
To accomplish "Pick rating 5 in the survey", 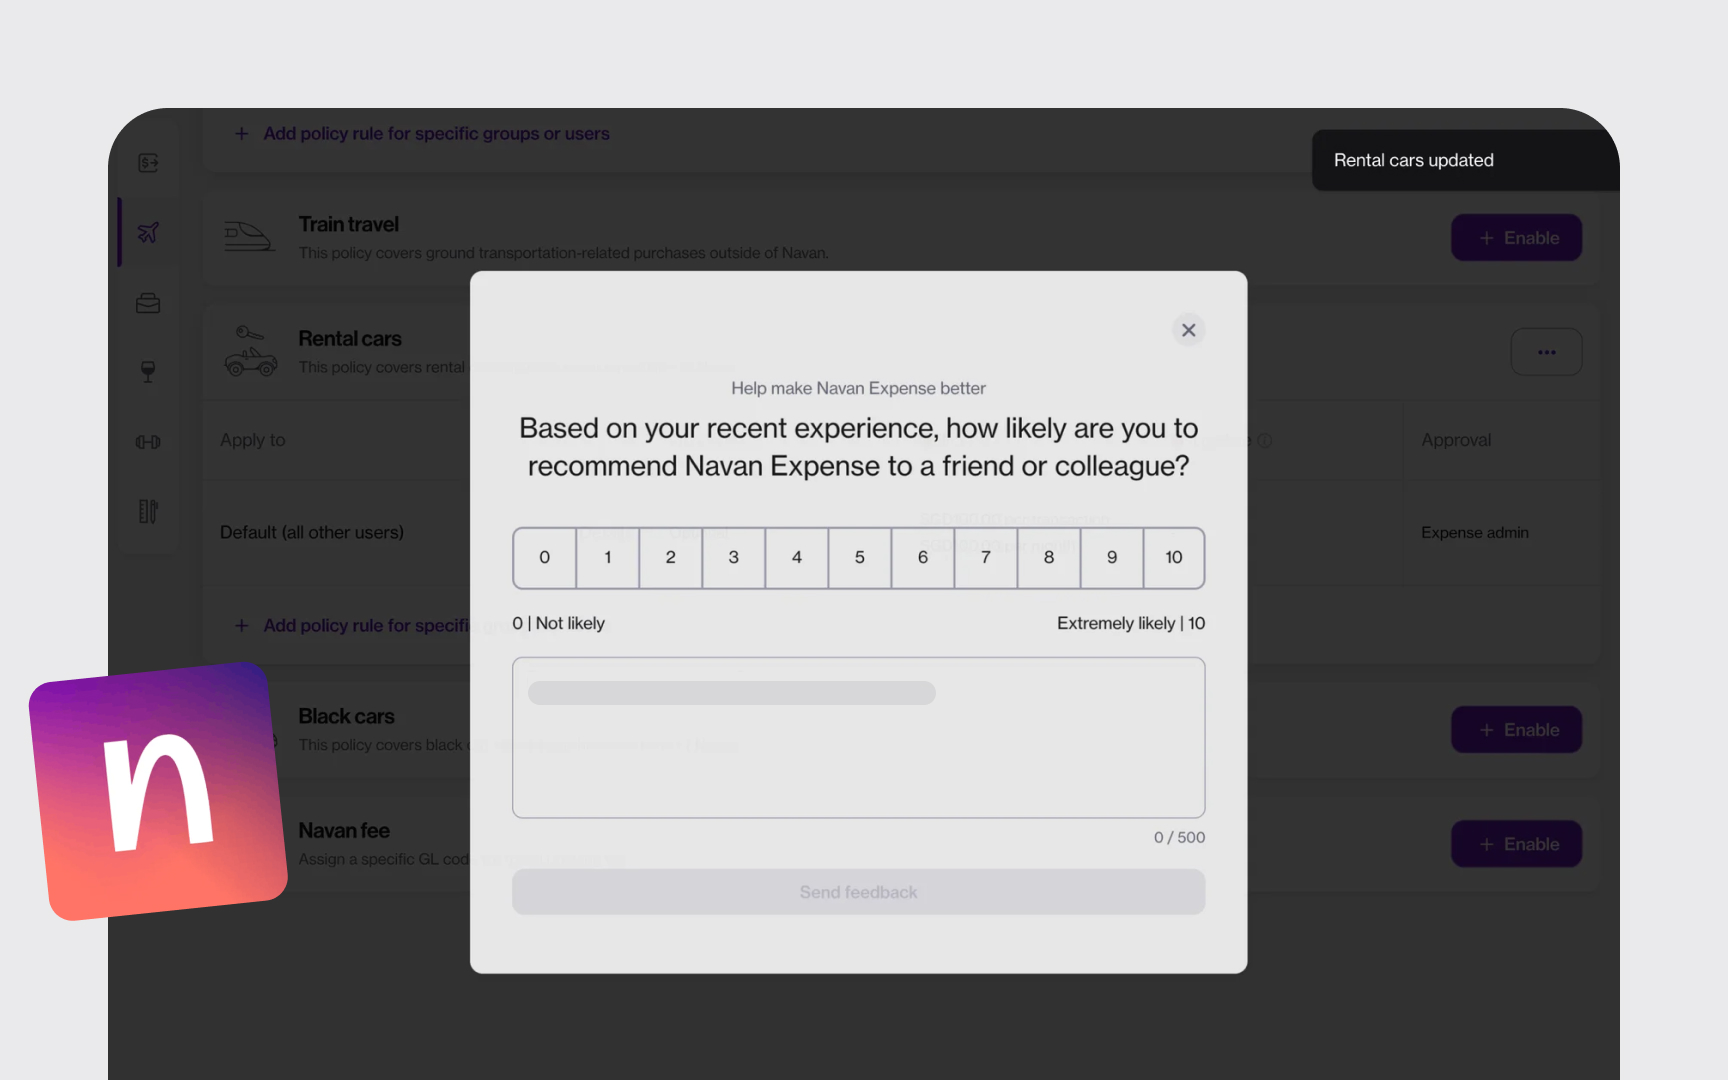I will click(860, 558).
